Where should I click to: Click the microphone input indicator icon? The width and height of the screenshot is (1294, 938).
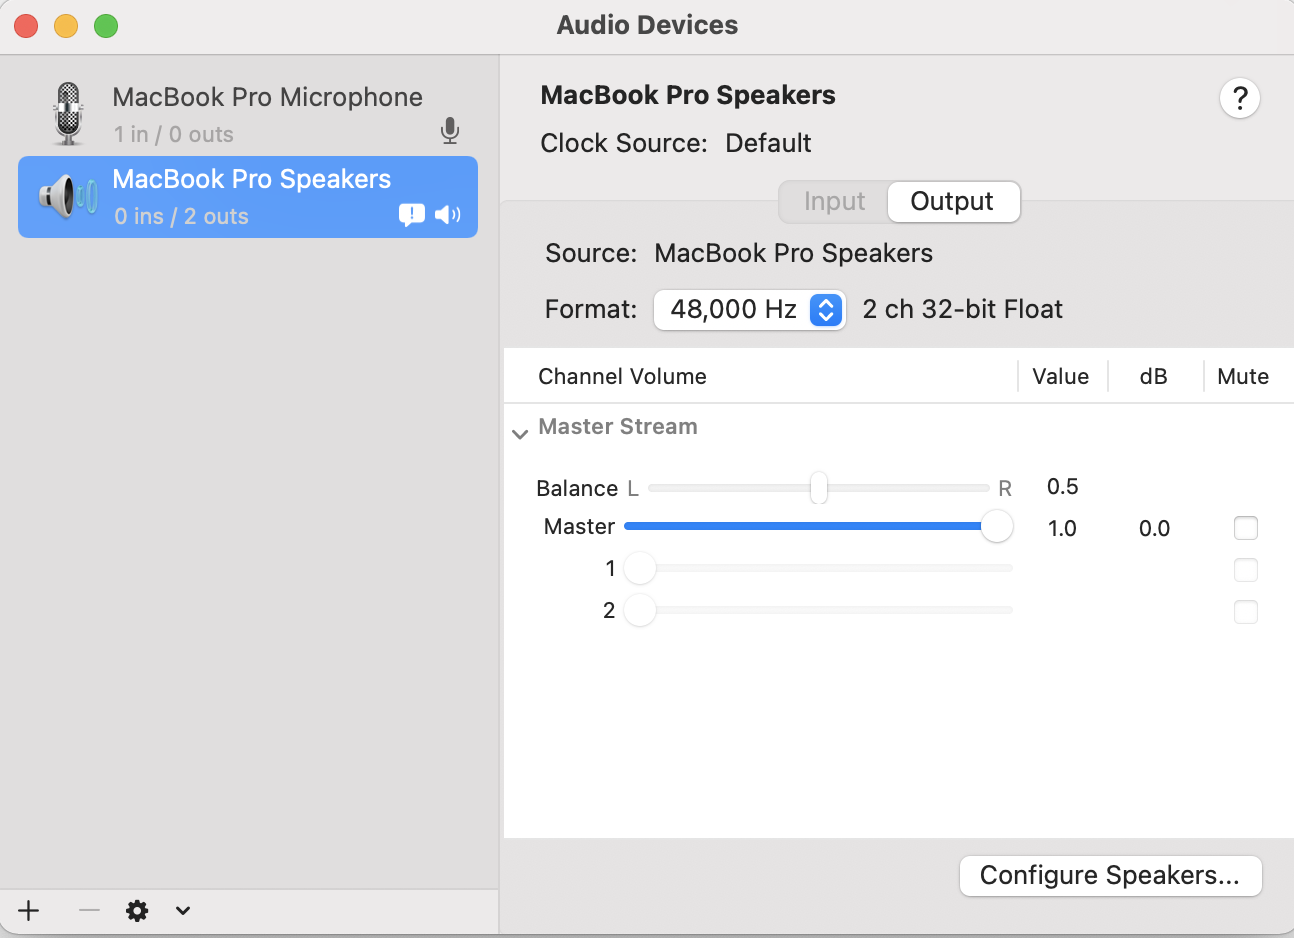[450, 131]
